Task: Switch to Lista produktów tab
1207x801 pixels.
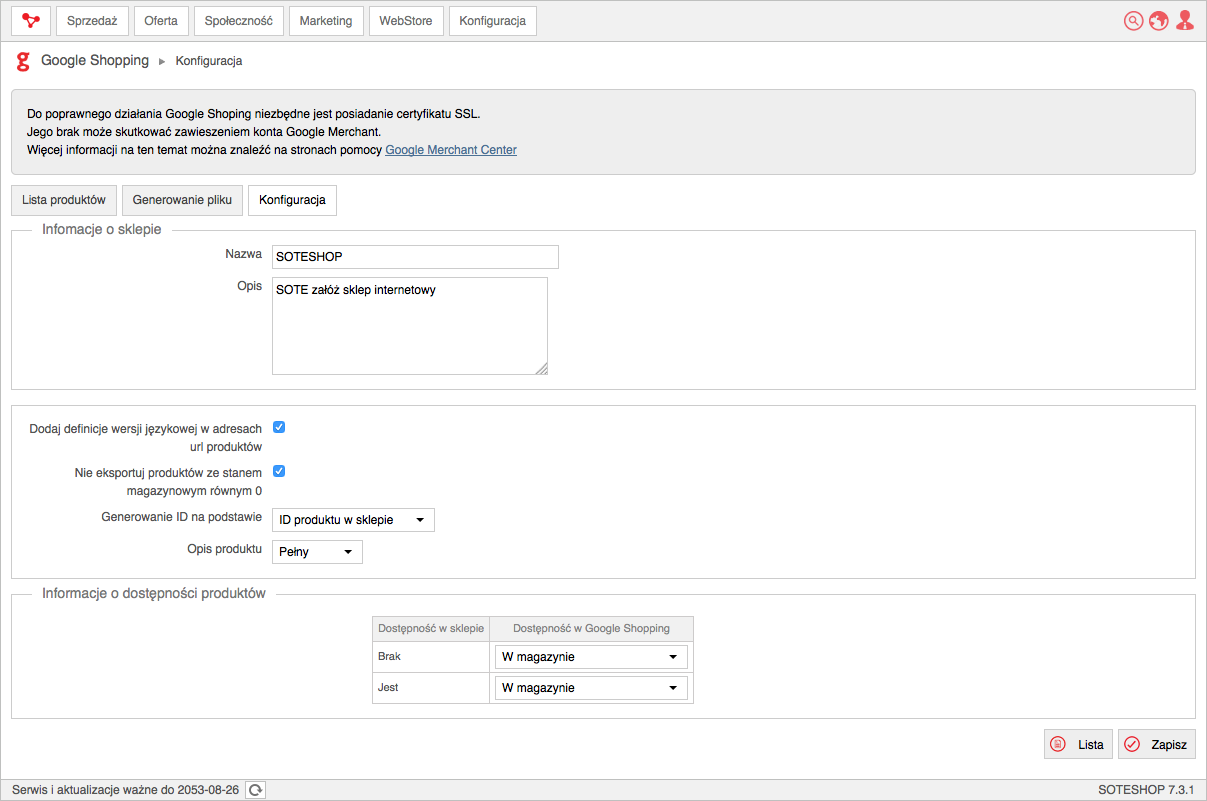Action: (x=64, y=200)
